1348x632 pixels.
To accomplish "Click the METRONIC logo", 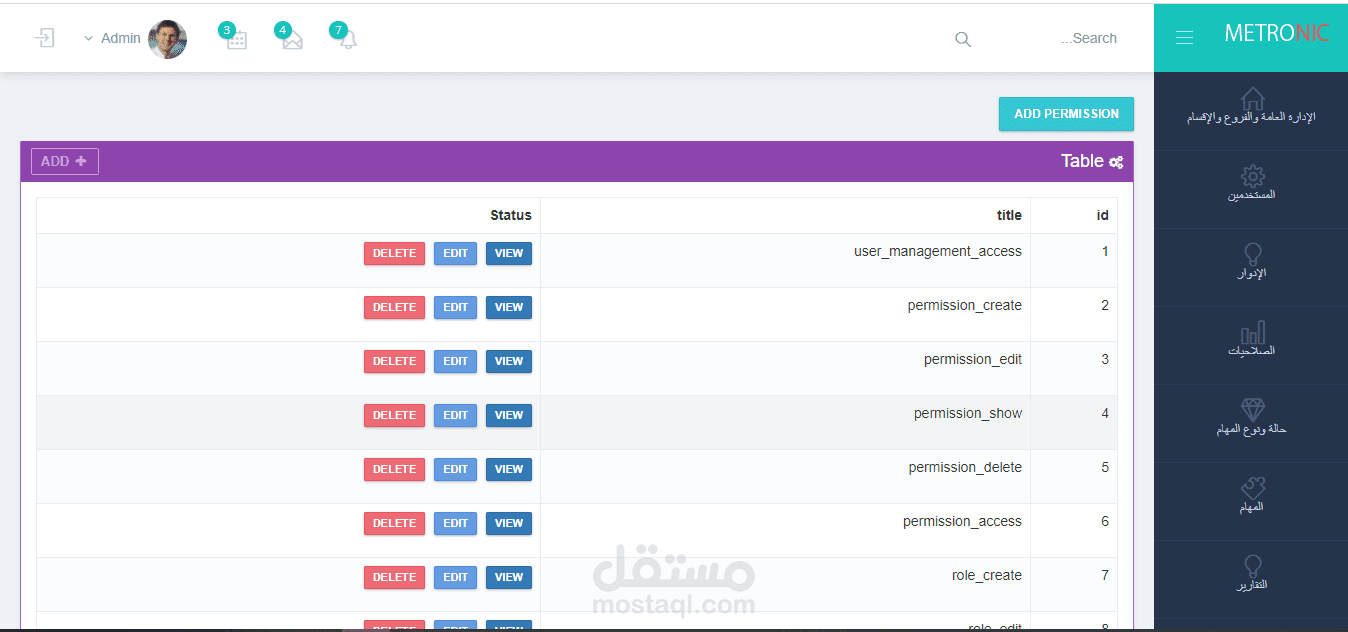I will 1276,33.
